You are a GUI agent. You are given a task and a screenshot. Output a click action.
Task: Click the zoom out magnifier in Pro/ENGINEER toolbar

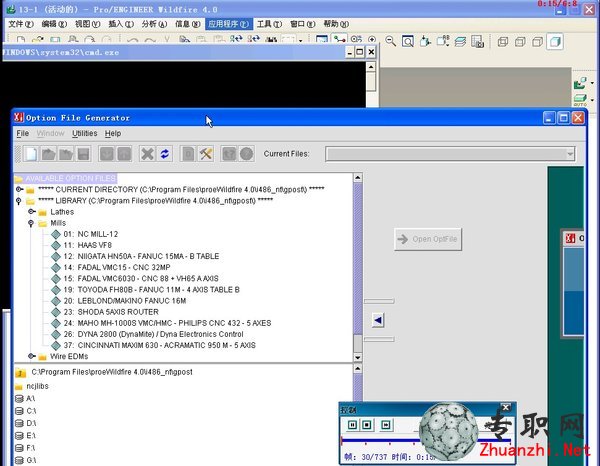coord(390,41)
